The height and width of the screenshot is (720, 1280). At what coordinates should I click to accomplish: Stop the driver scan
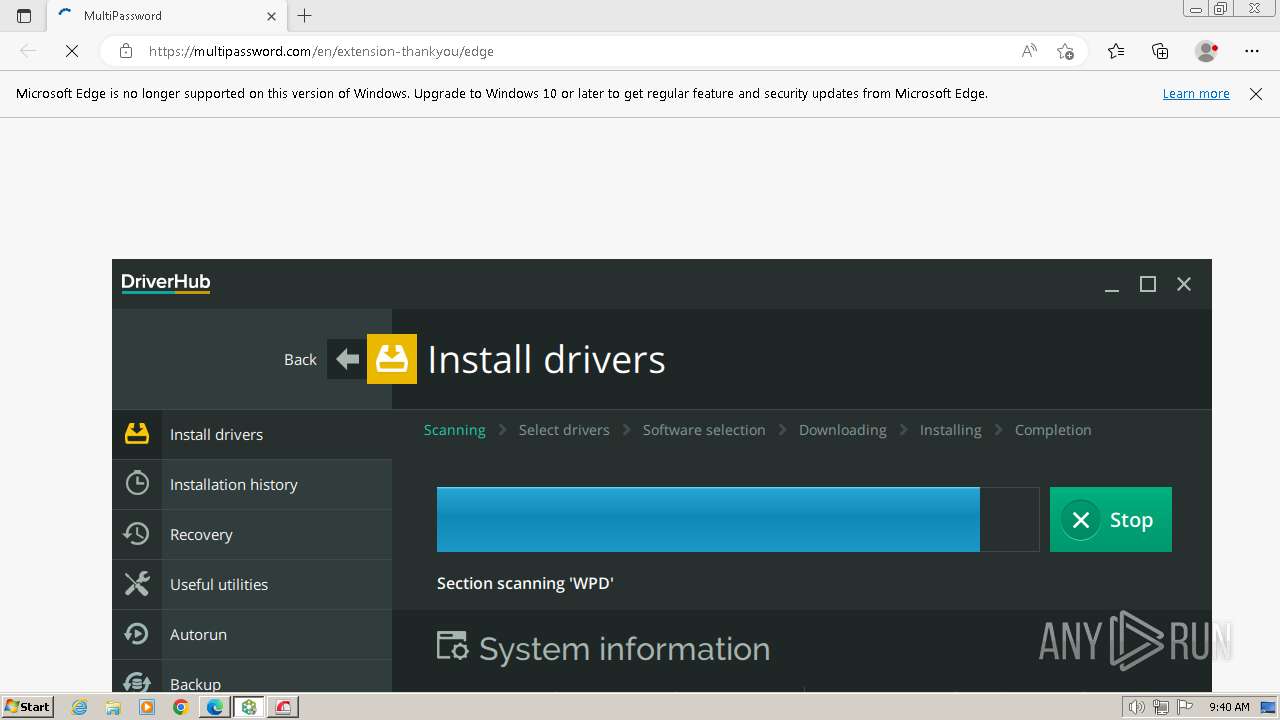click(x=1111, y=520)
